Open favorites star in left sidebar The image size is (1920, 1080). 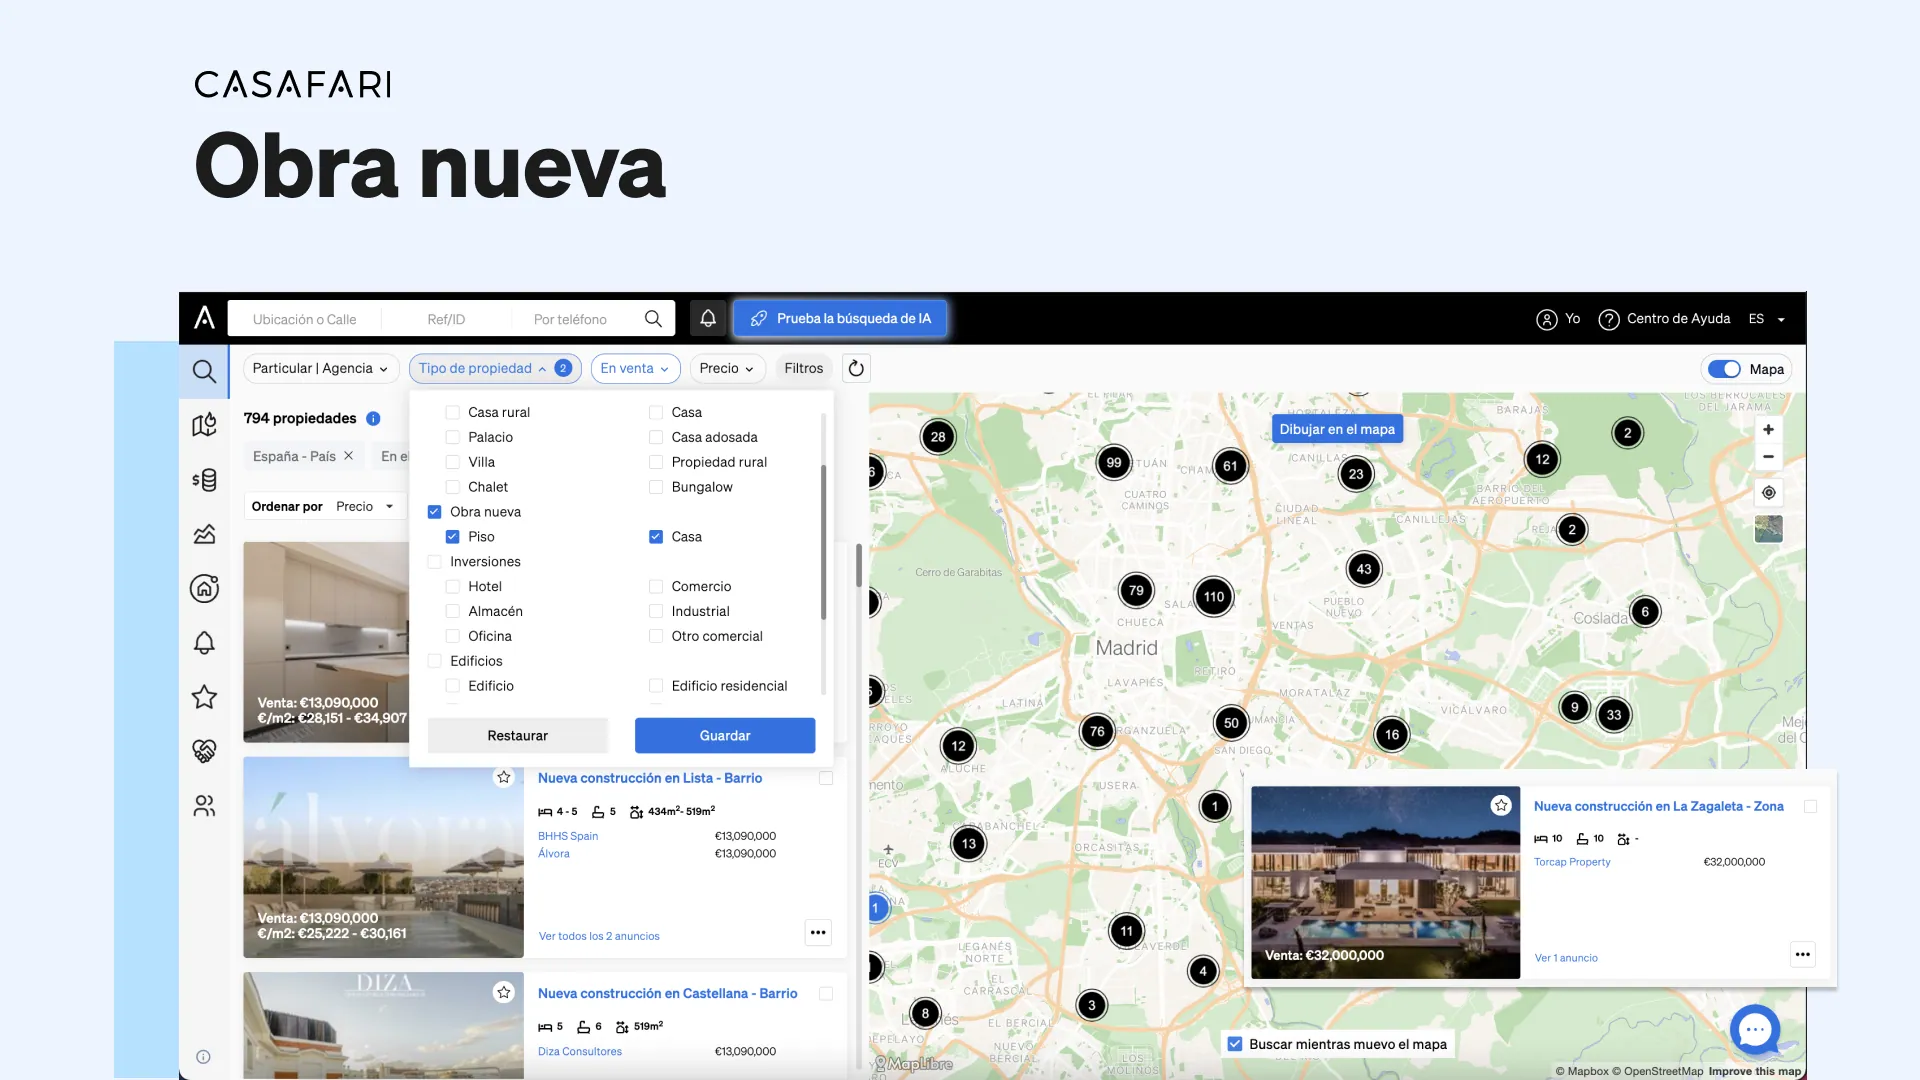[x=204, y=696]
